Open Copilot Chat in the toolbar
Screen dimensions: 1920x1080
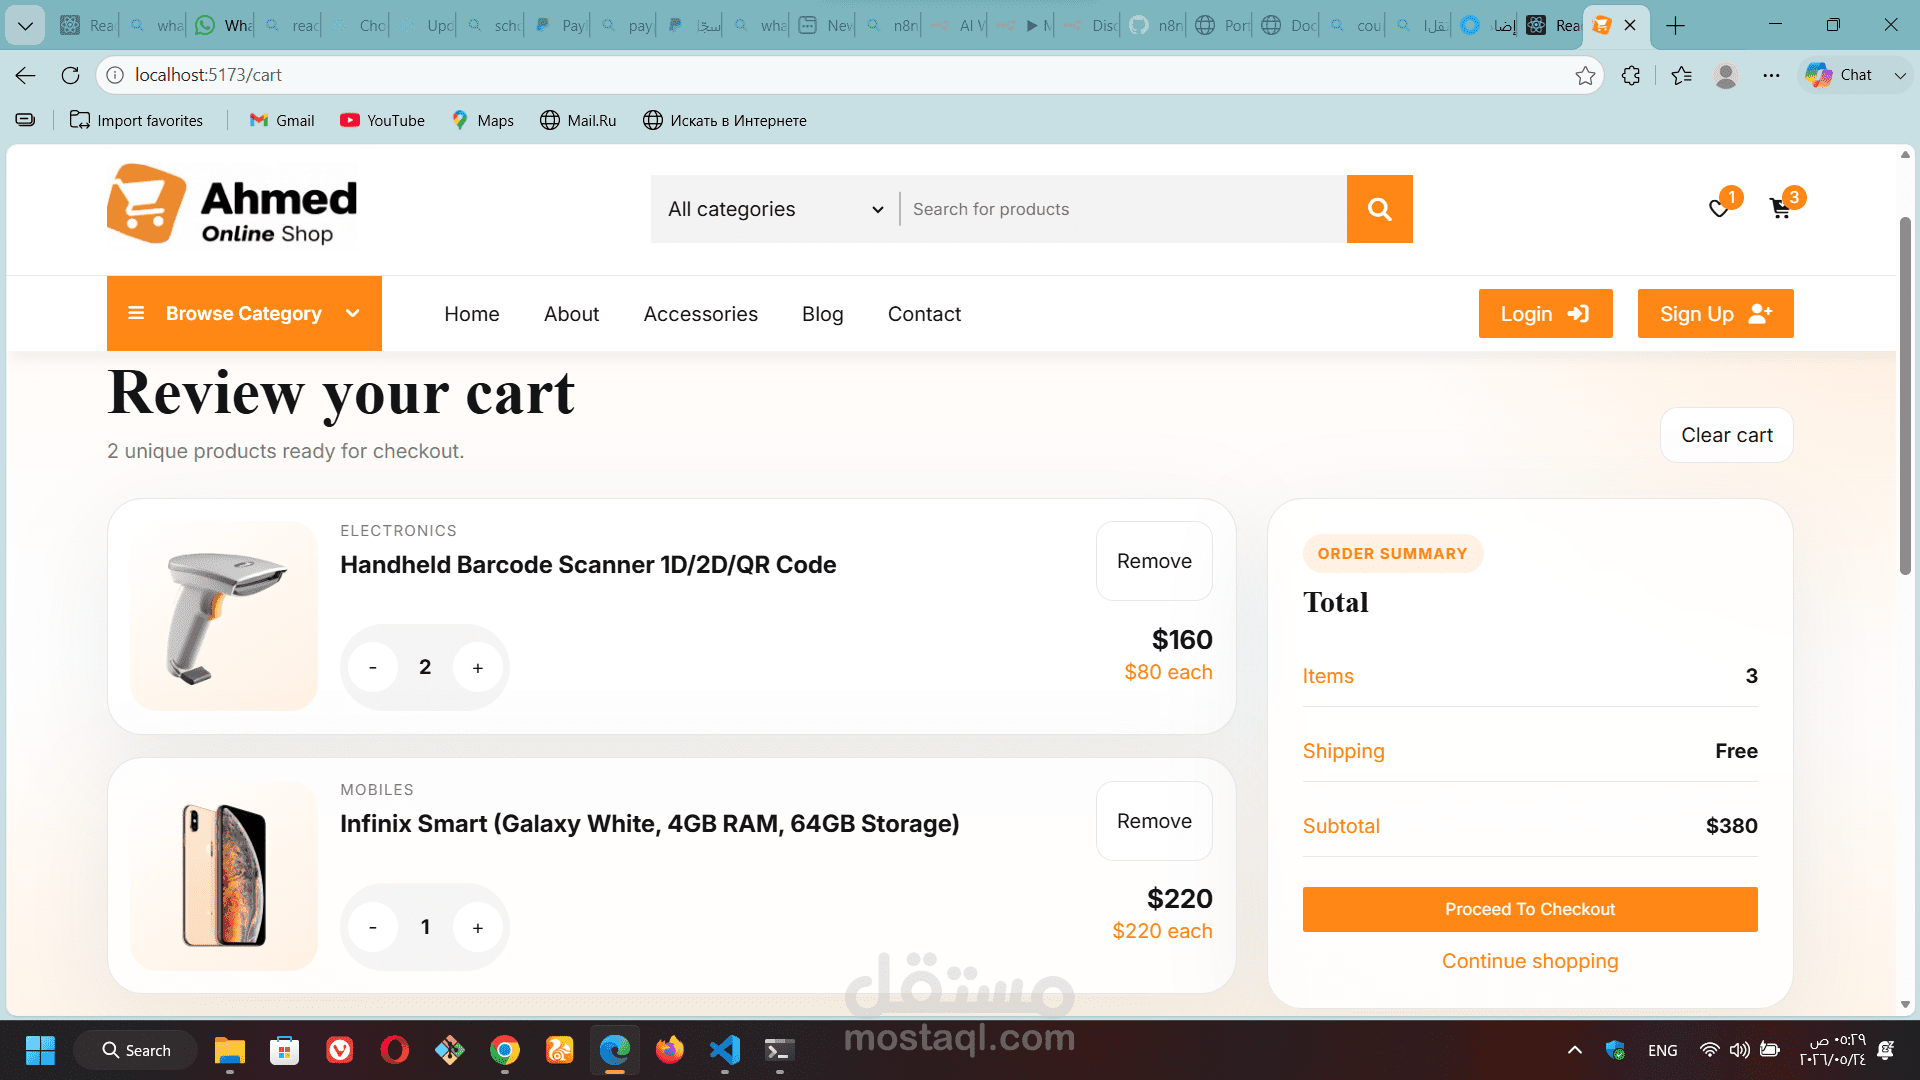(x=1840, y=75)
